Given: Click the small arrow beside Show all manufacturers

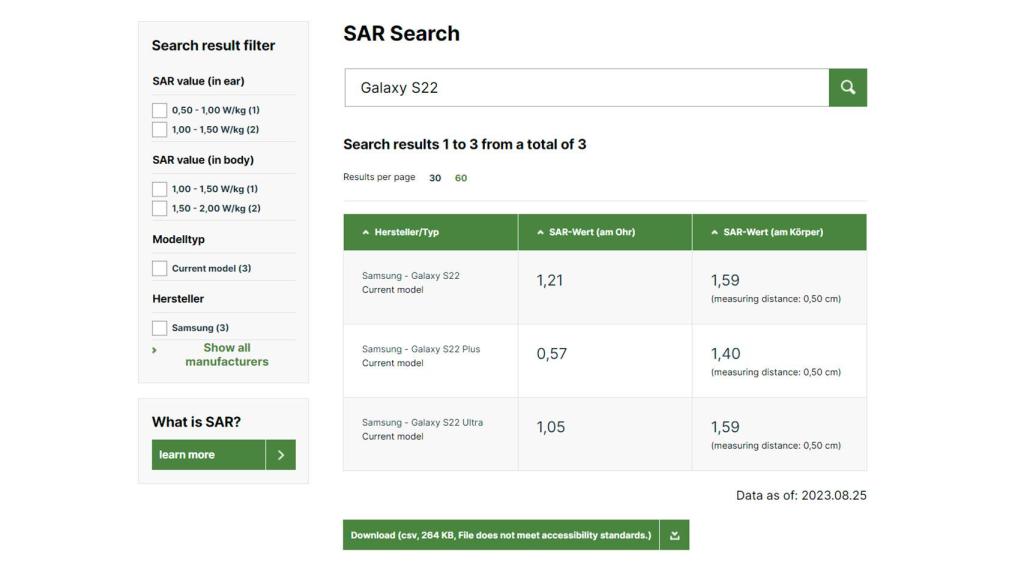Looking at the screenshot, I should click(154, 350).
